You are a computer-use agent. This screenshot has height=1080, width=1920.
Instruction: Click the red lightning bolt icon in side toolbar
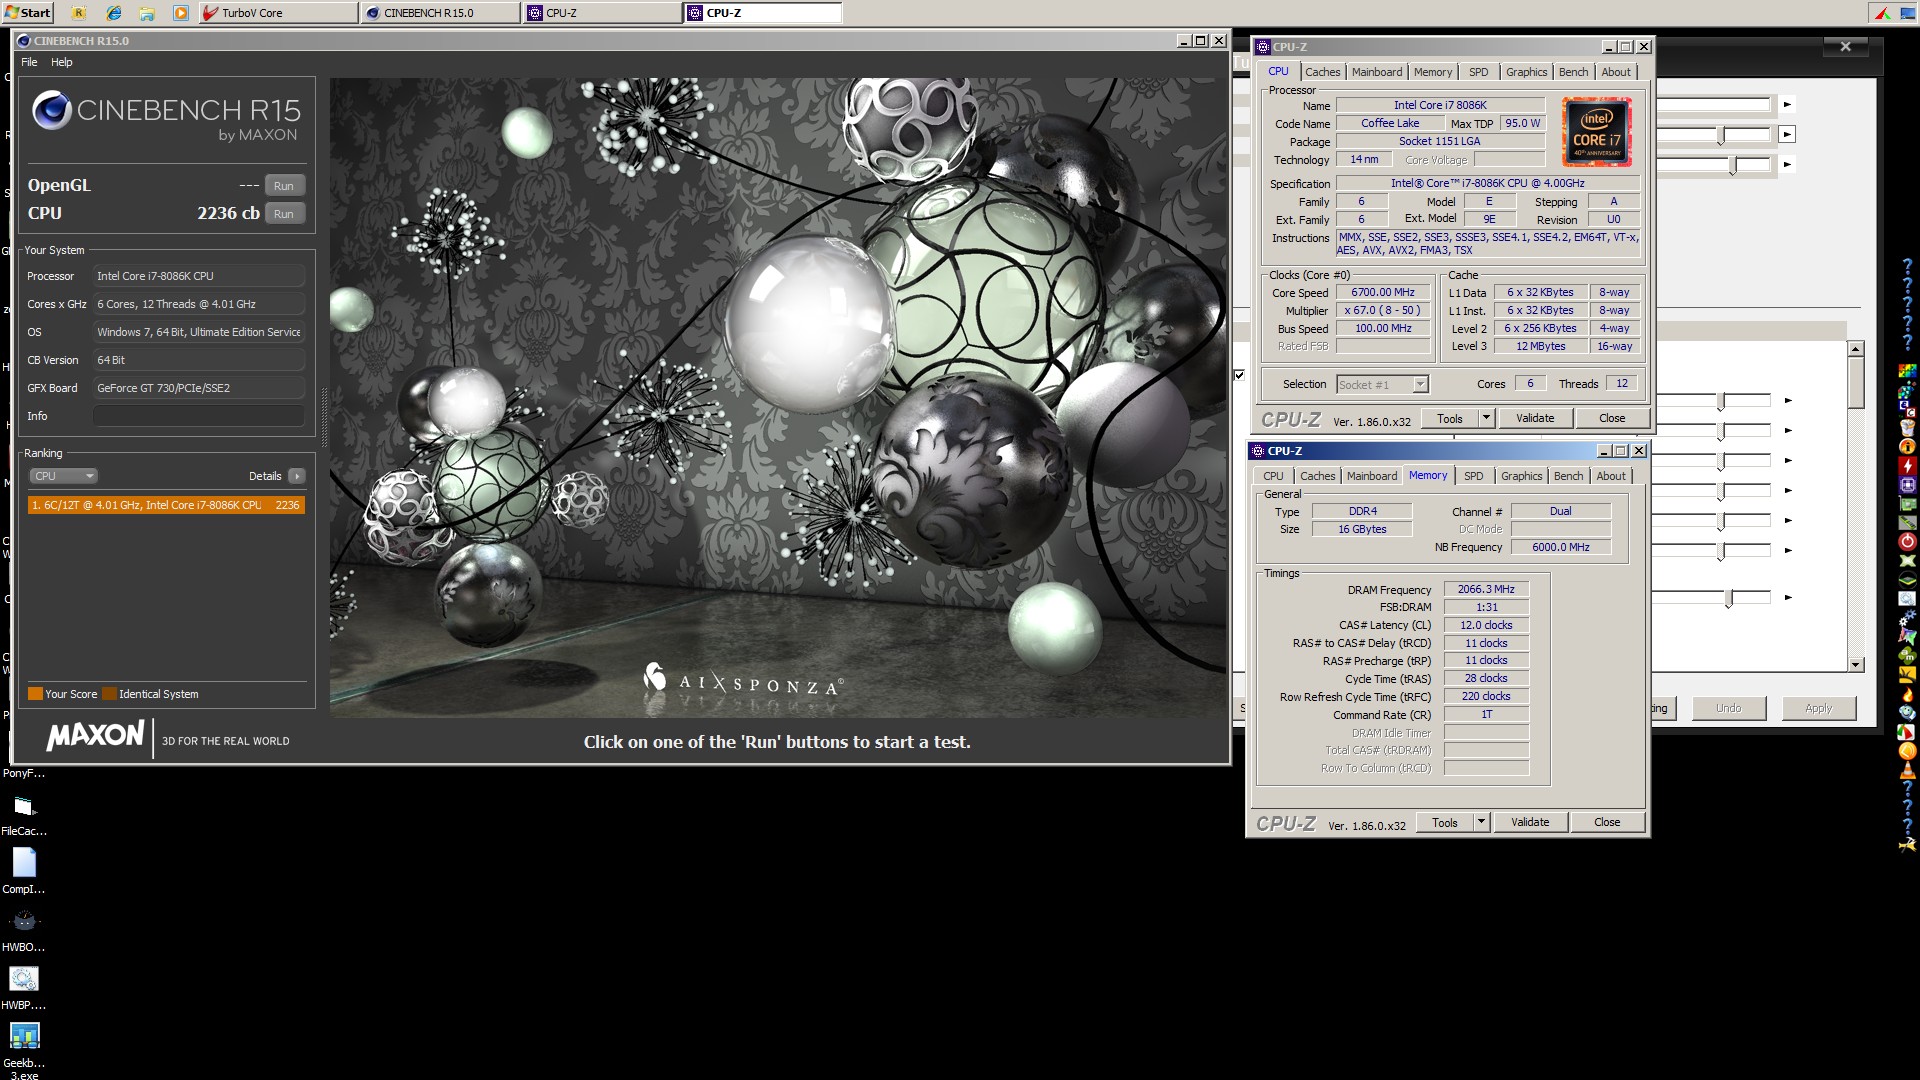[x=1907, y=466]
